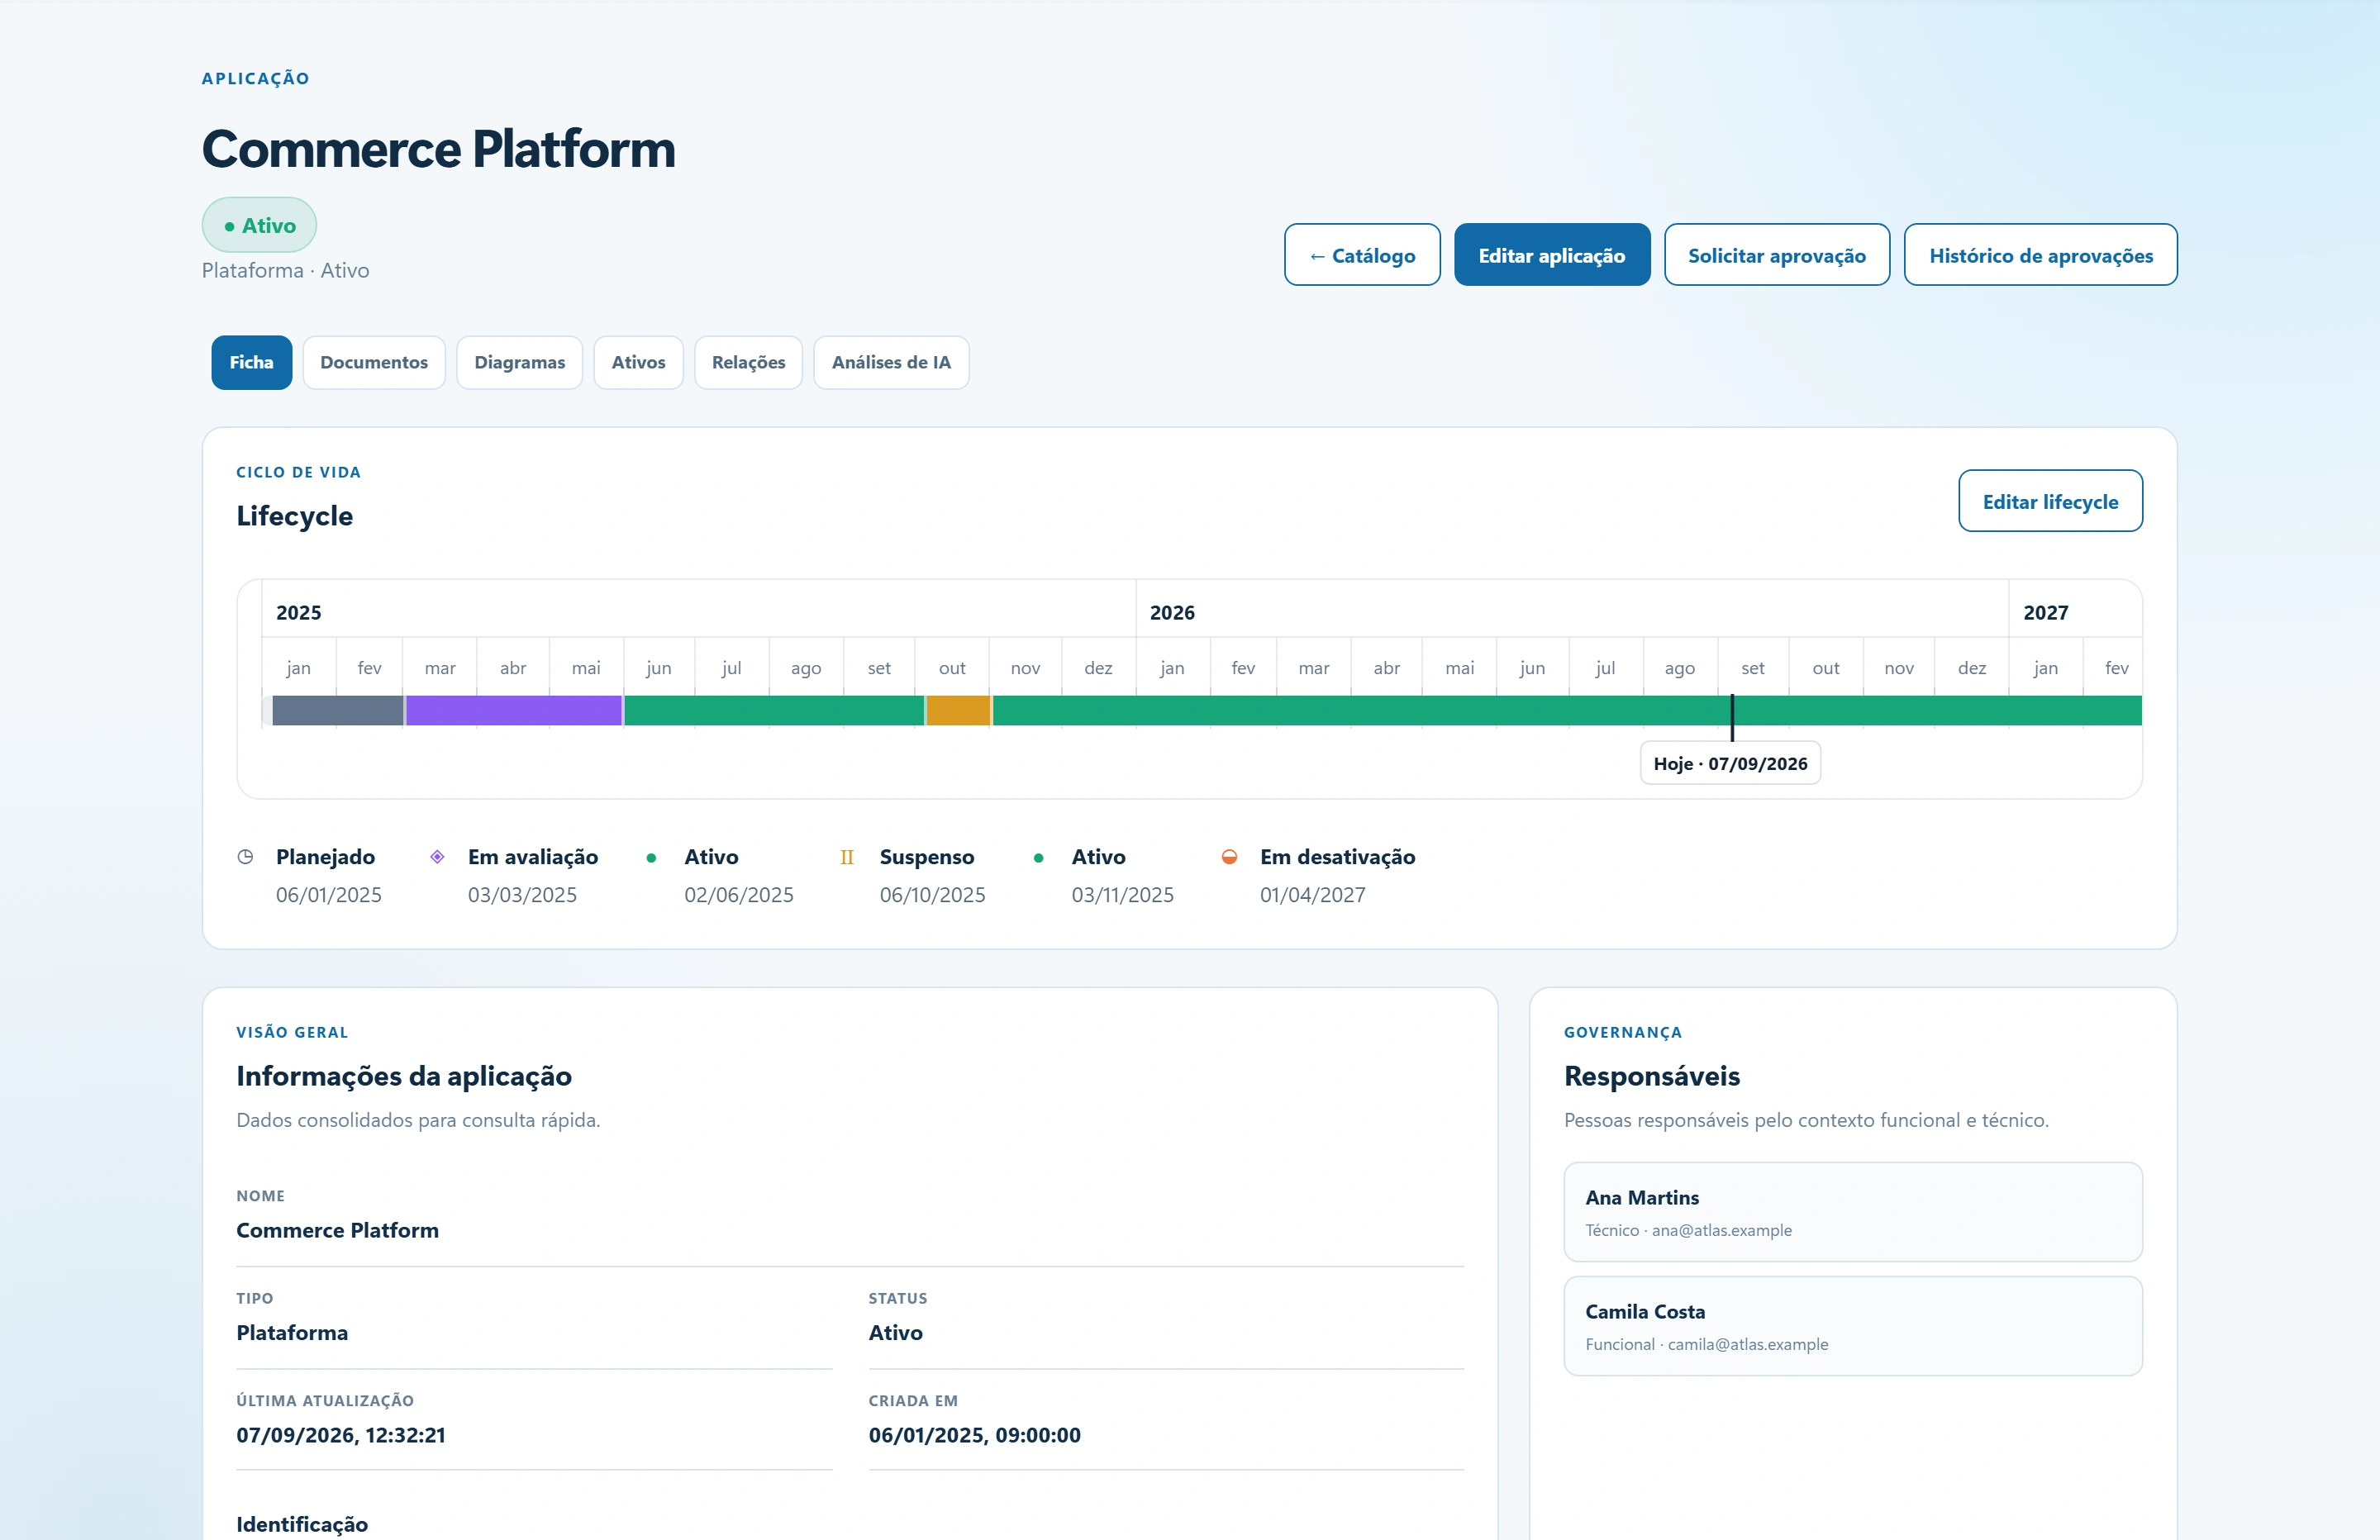Click the orange Em desativação half-circle icon
This screenshot has height=1540, width=2380.
1229,857
